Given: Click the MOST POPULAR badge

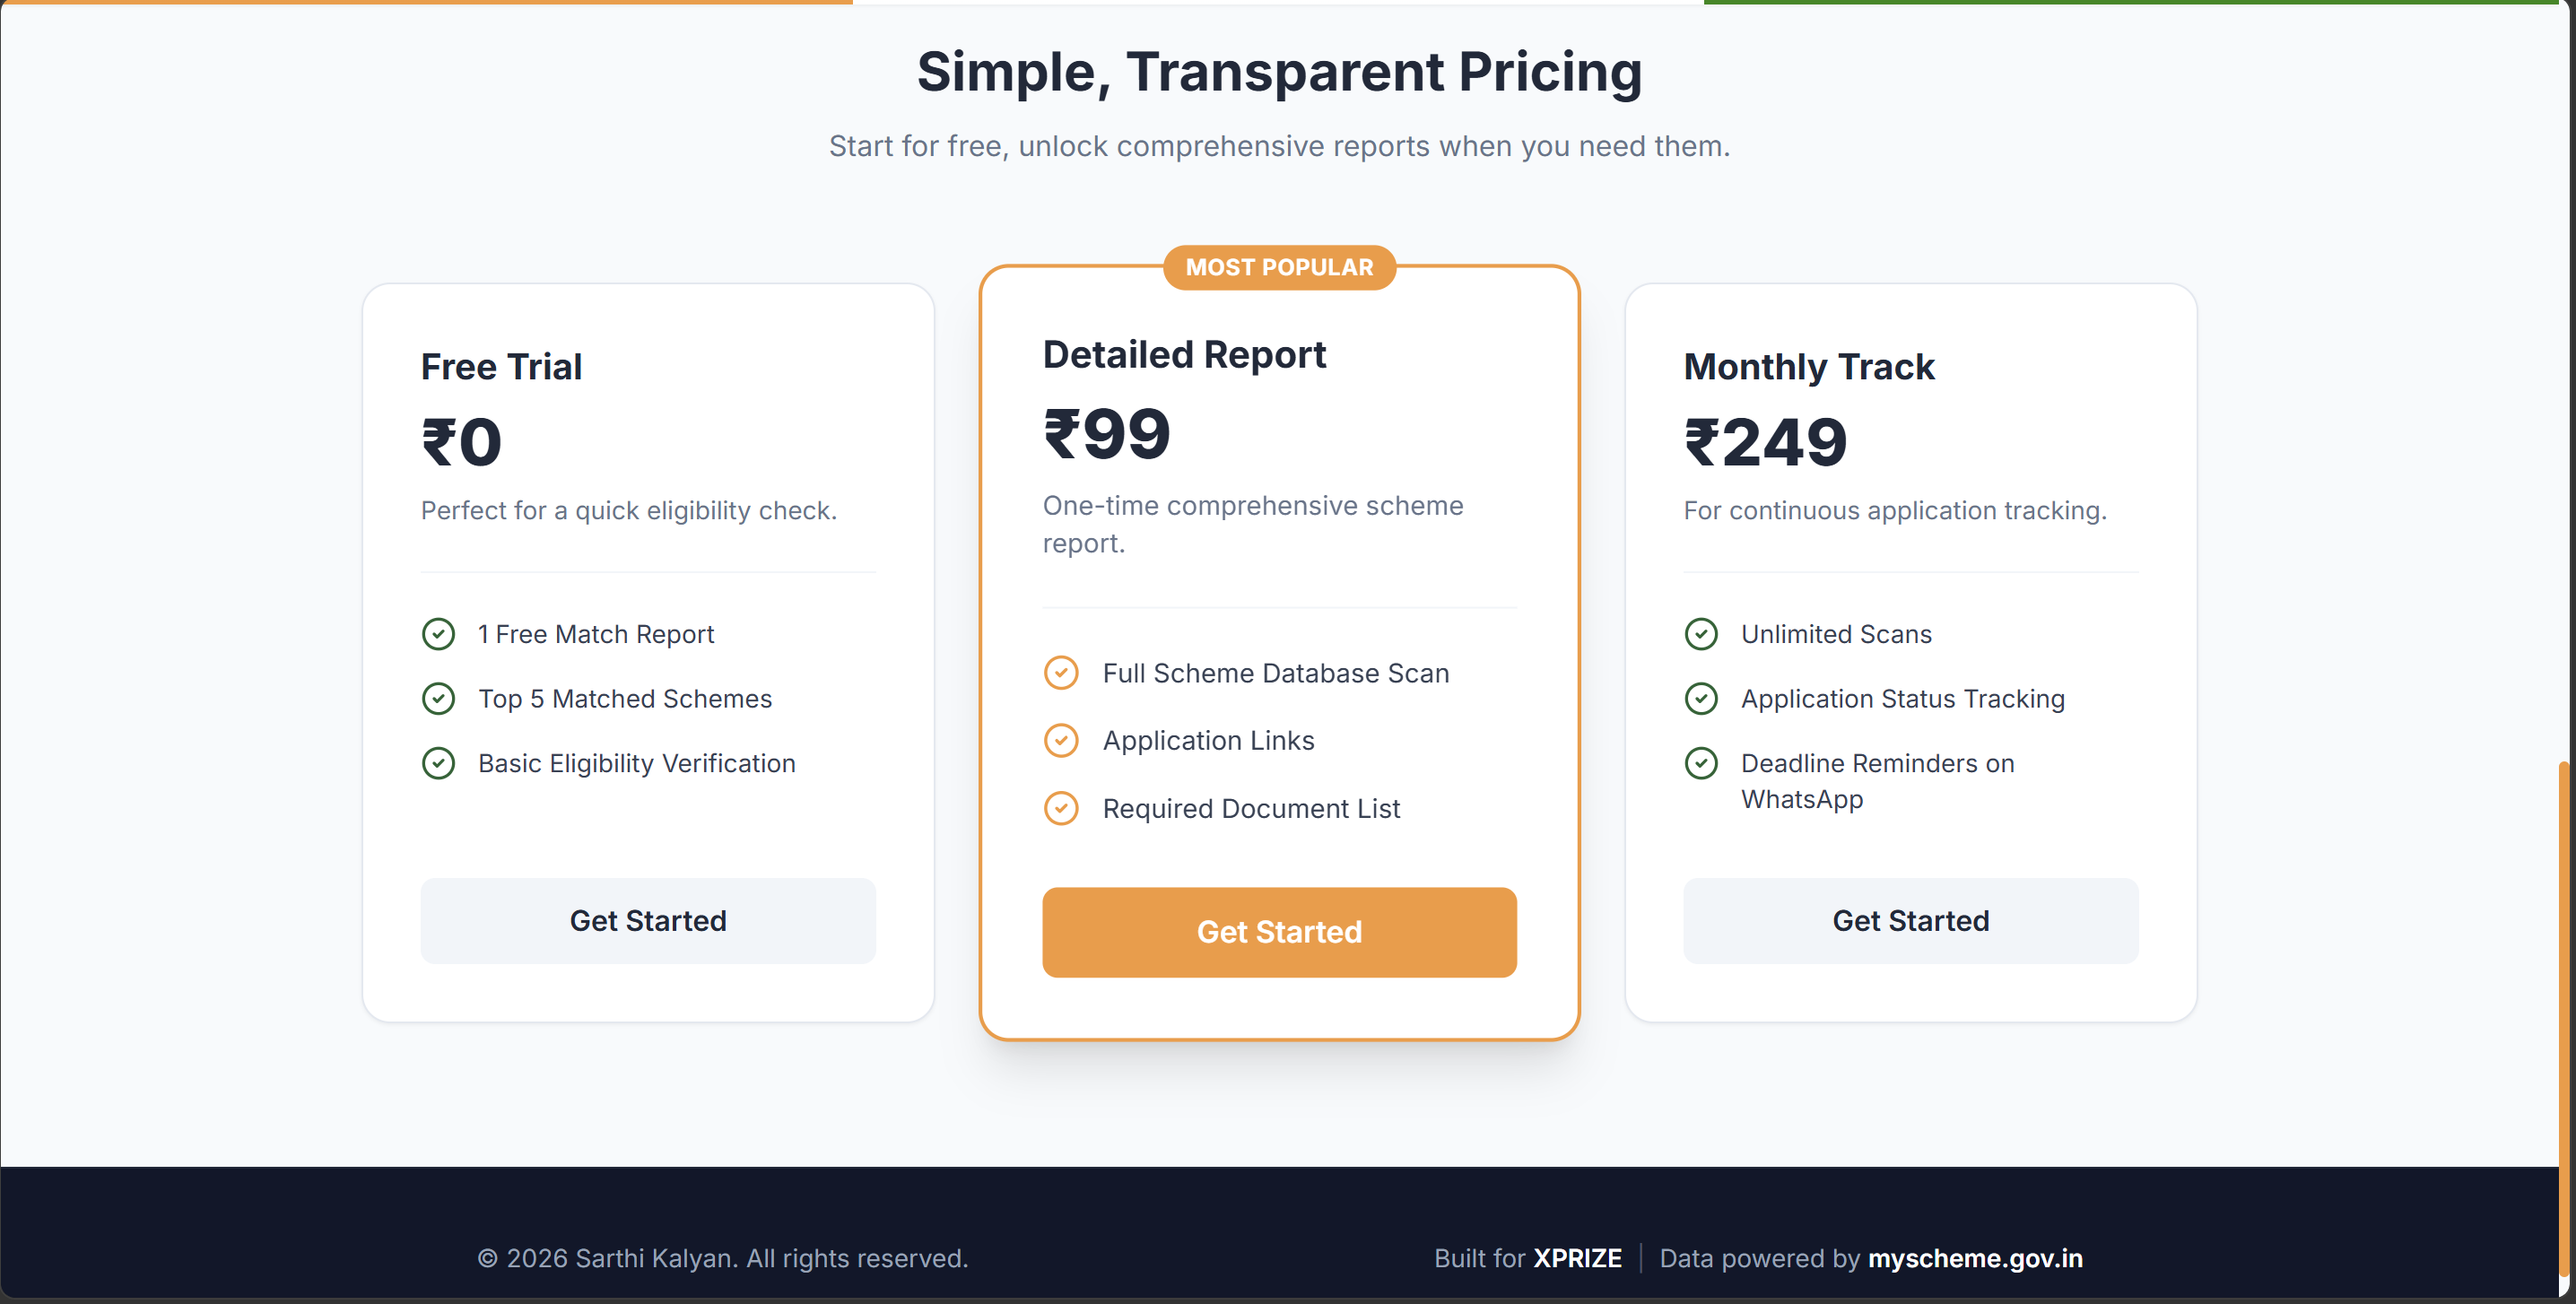Looking at the screenshot, I should (x=1279, y=267).
